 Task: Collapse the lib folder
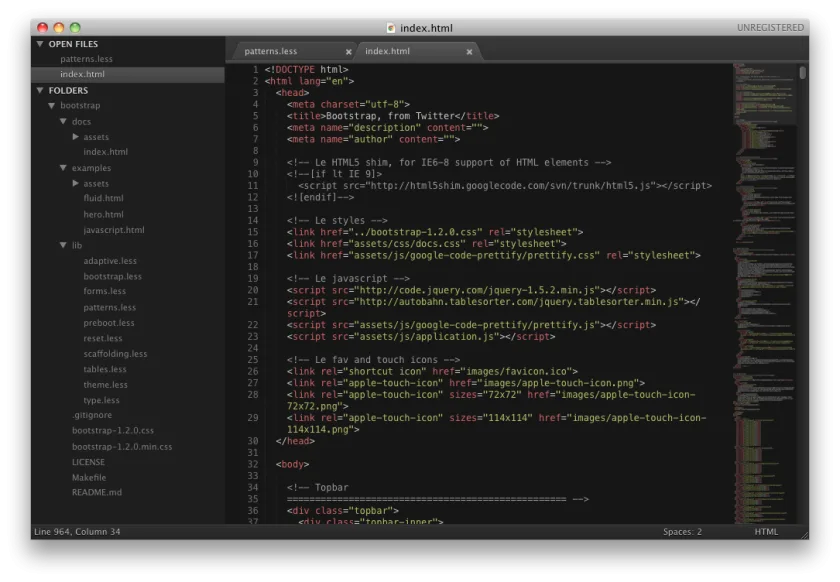(63, 245)
